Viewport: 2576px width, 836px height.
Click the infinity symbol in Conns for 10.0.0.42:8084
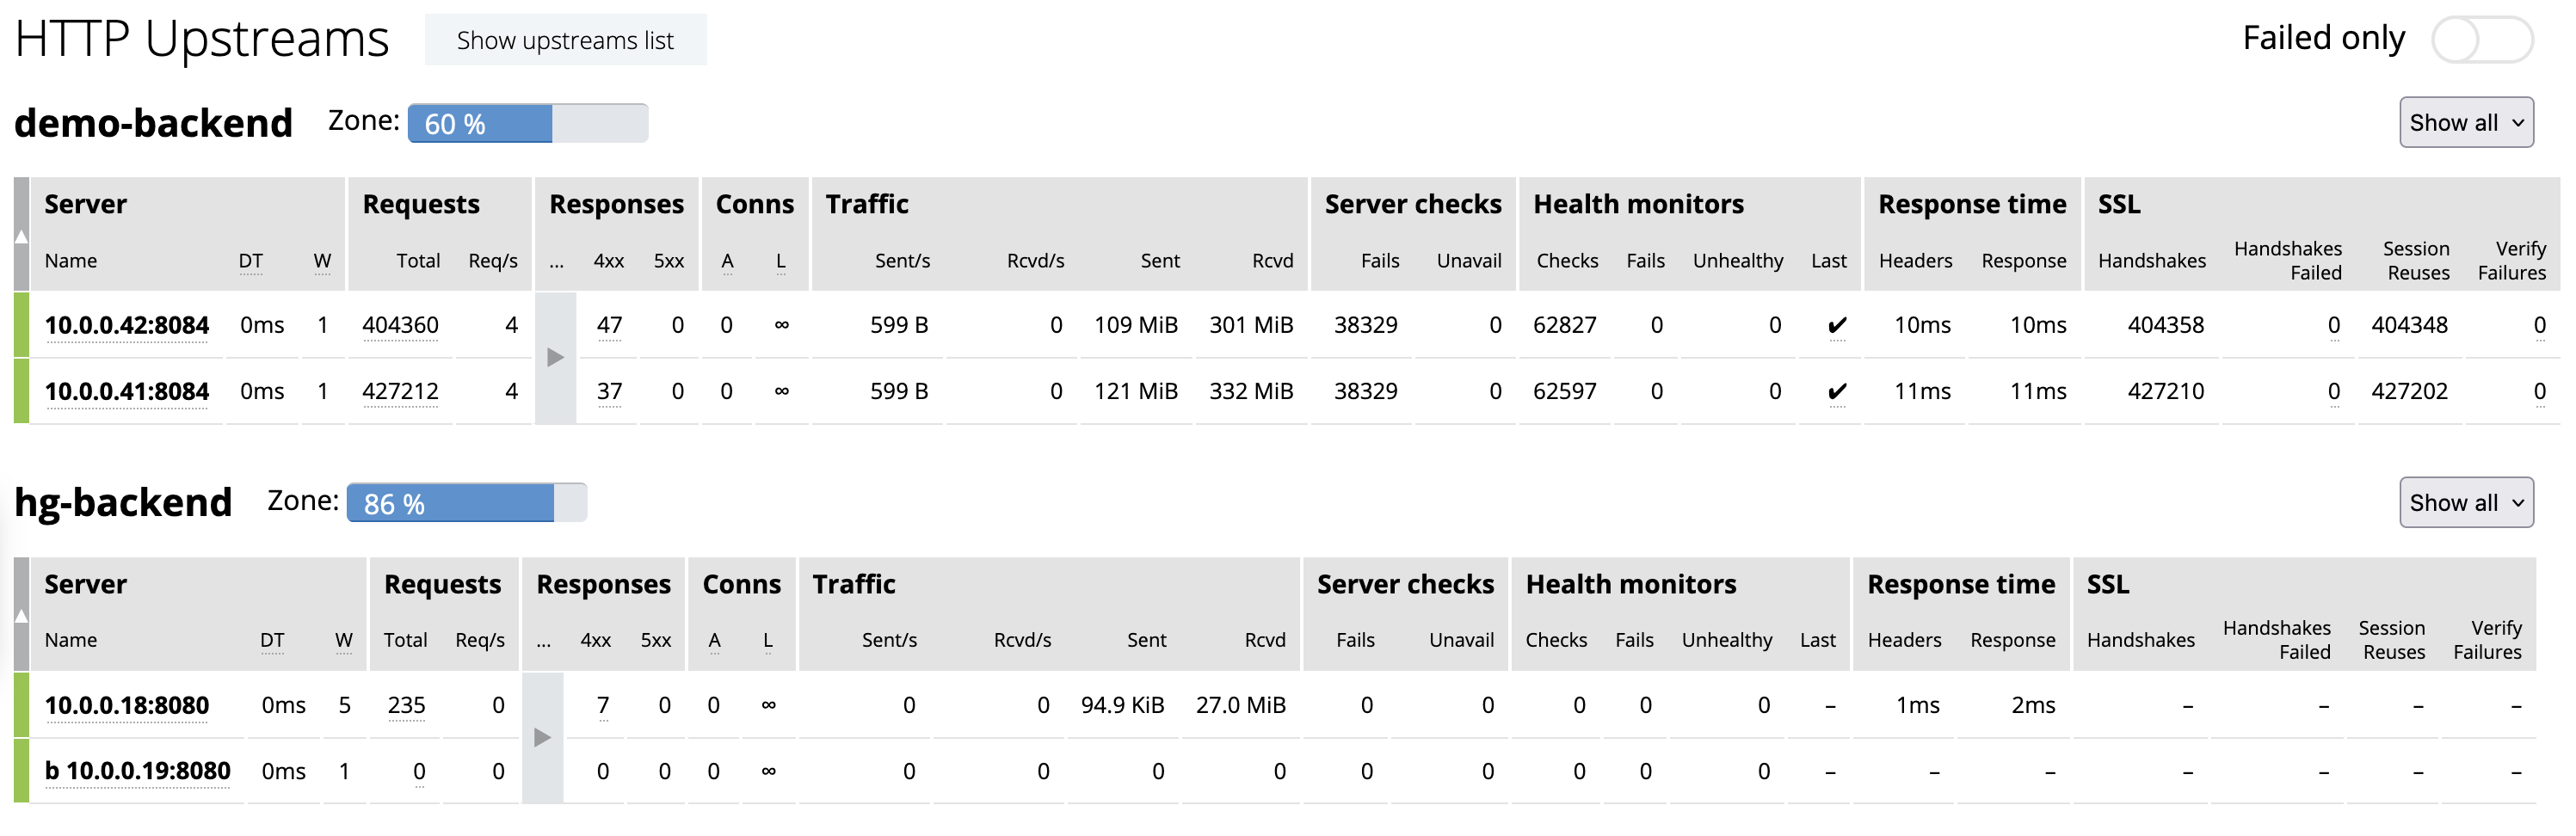[782, 324]
